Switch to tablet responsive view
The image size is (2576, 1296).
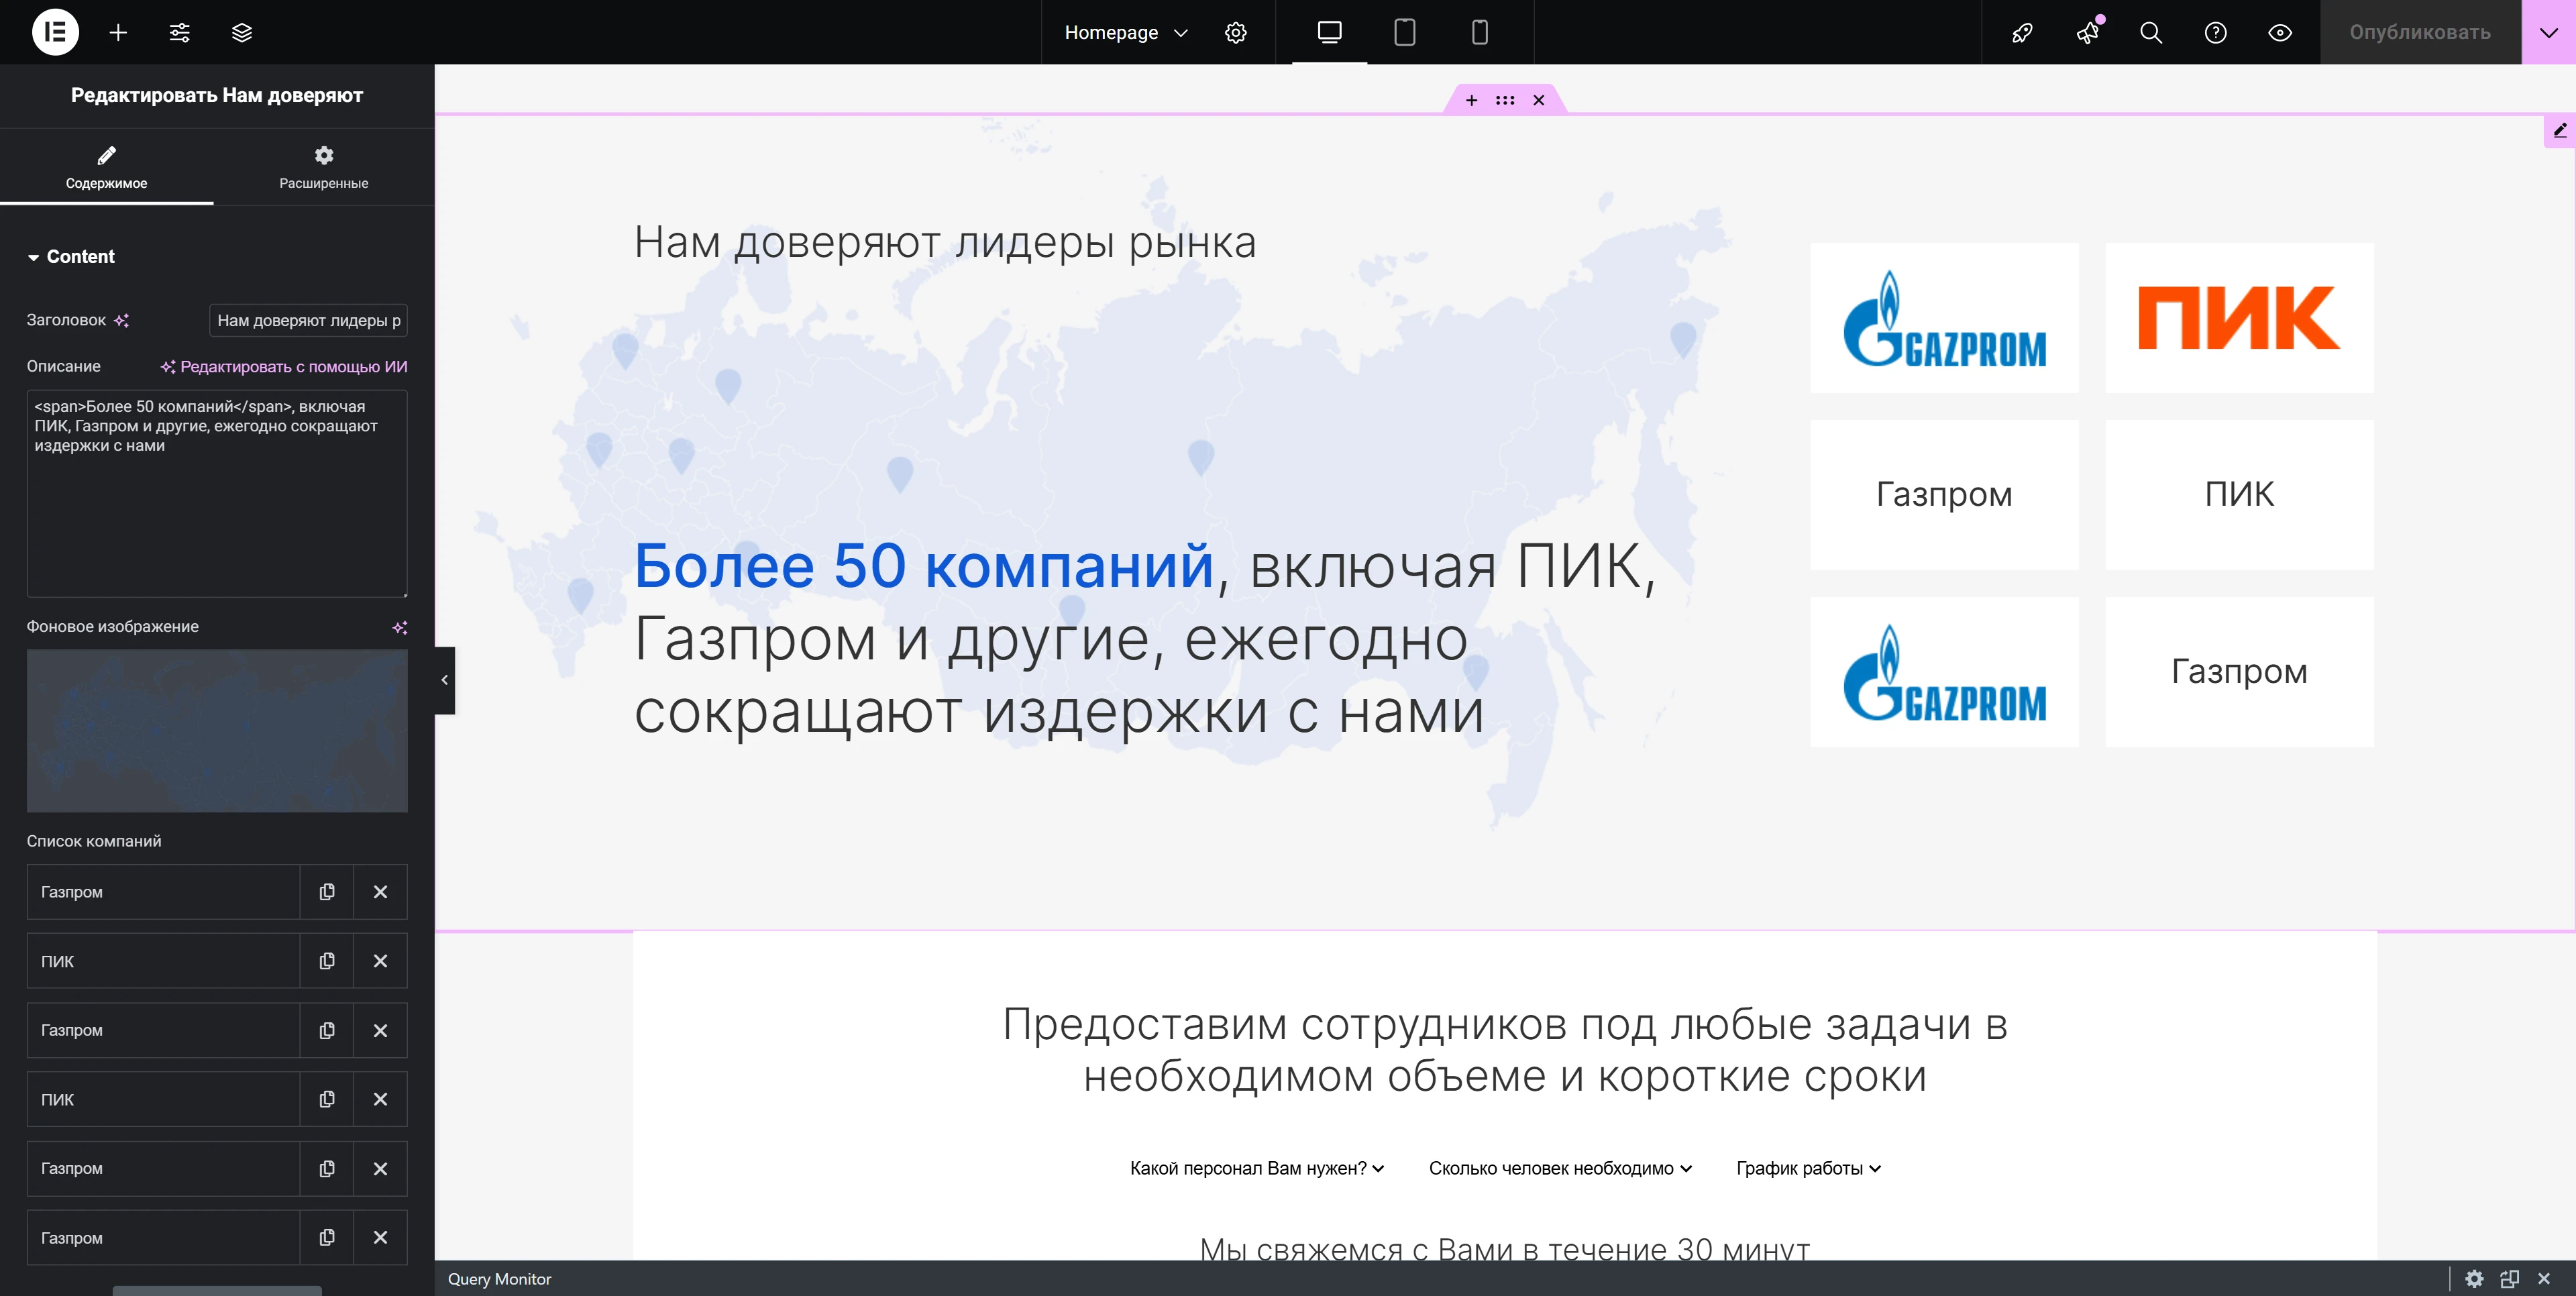pos(1404,32)
